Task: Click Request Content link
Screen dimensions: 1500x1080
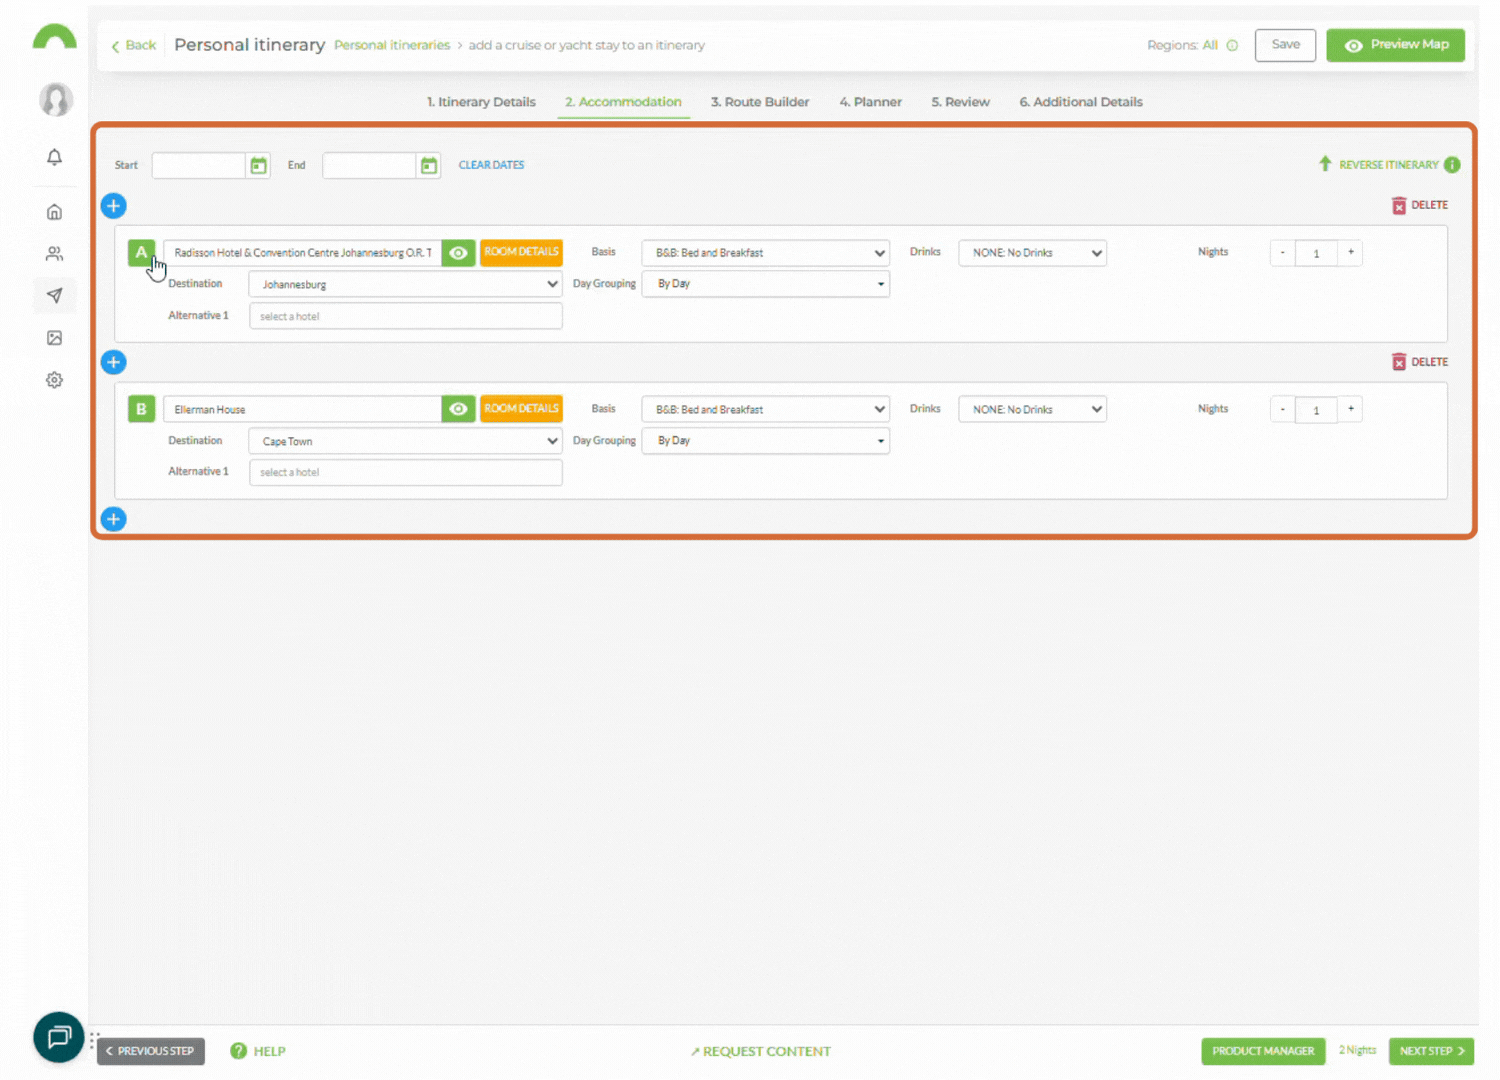Action: 761,1051
